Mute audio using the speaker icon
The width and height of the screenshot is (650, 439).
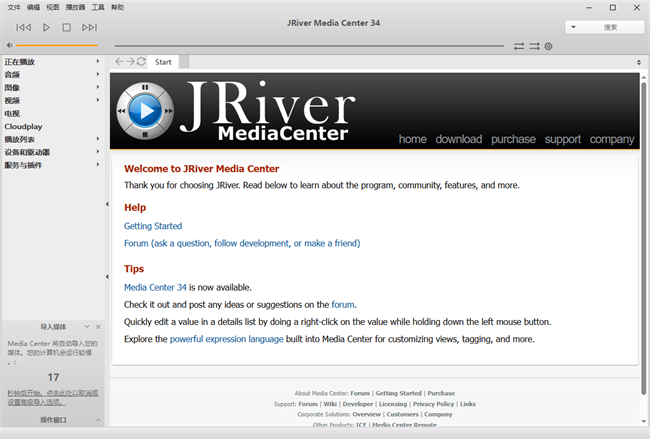point(9,45)
